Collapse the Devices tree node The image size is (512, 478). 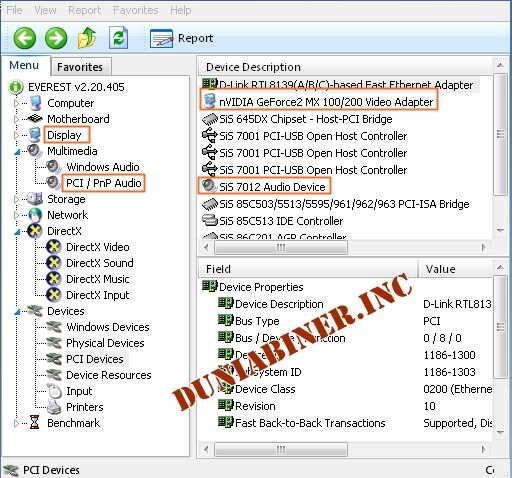[x=17, y=312]
